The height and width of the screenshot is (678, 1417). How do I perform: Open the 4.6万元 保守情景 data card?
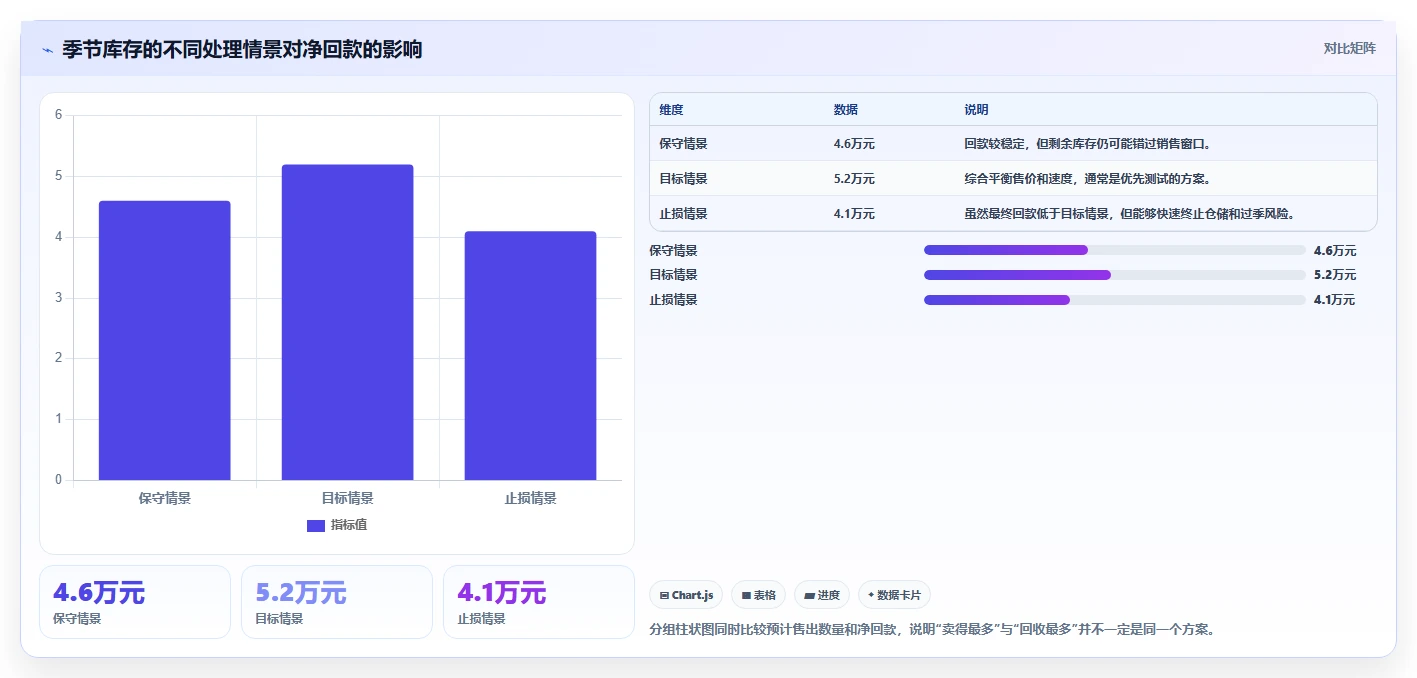pyautogui.click(x=135, y=602)
